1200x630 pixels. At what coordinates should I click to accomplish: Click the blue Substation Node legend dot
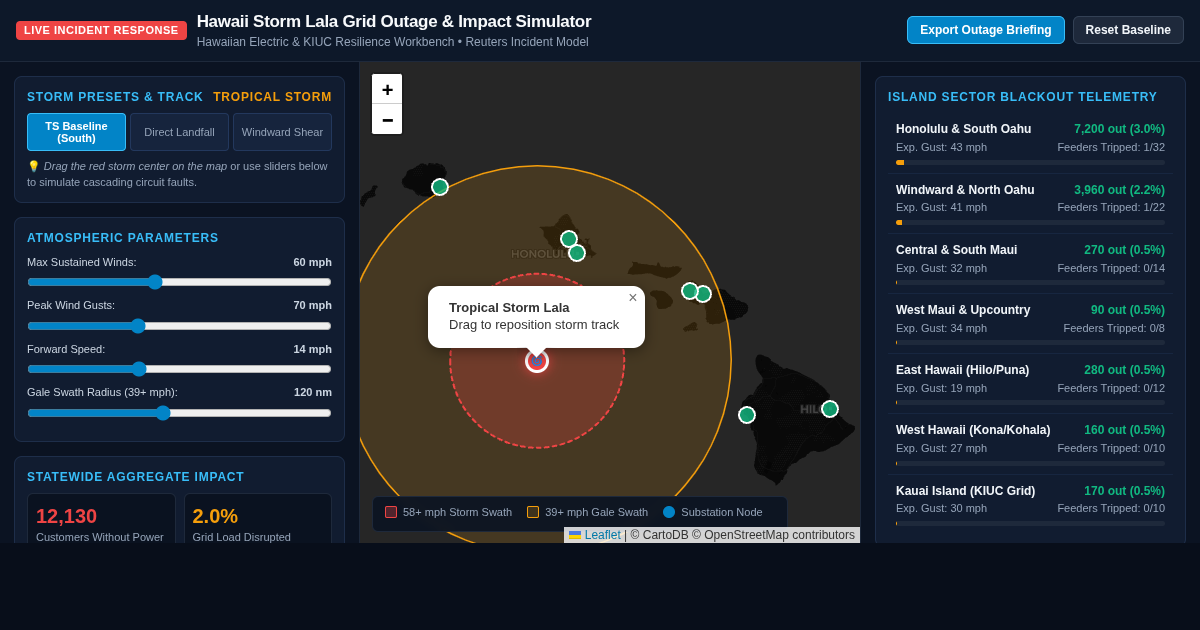tap(669, 512)
